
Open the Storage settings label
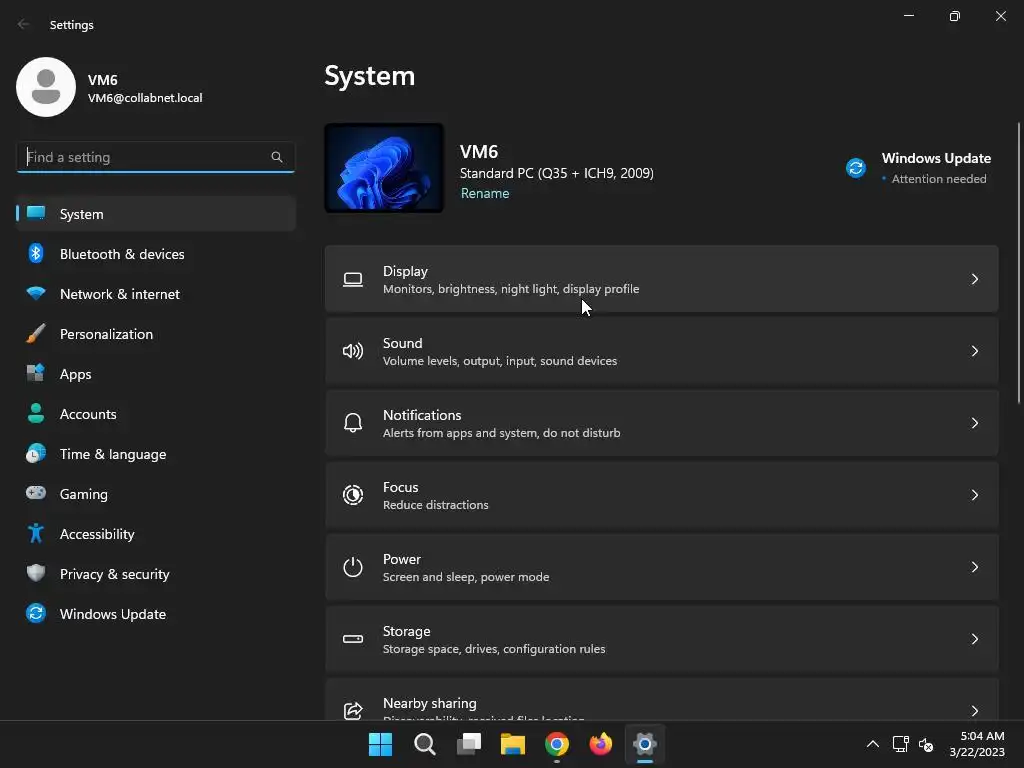tap(406, 631)
